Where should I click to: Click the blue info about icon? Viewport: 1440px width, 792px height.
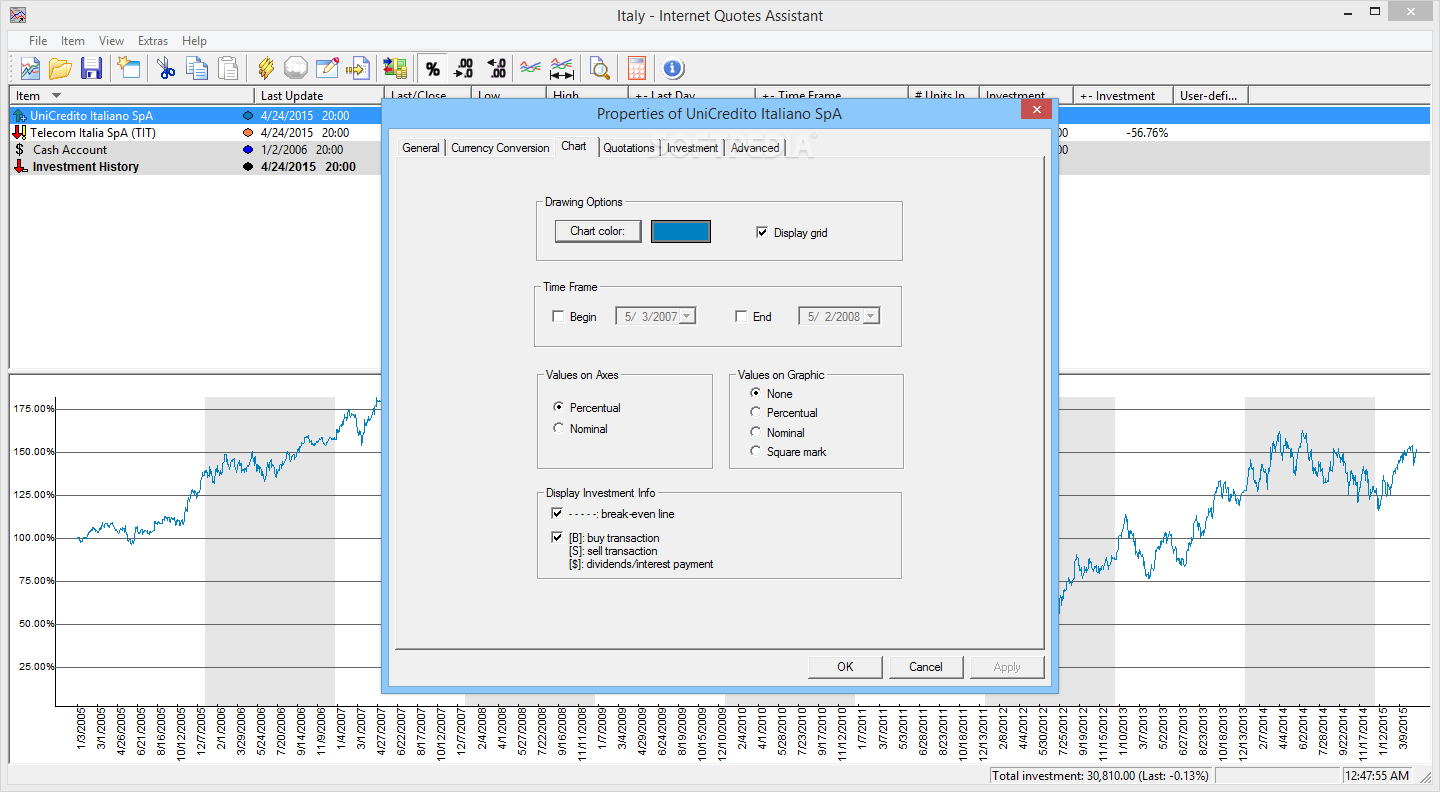point(673,68)
